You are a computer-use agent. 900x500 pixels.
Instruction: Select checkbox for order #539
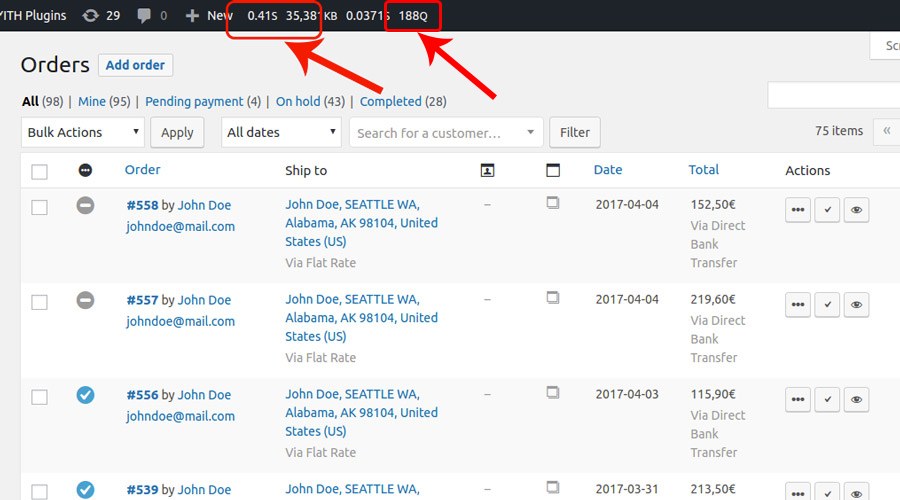coord(40,491)
